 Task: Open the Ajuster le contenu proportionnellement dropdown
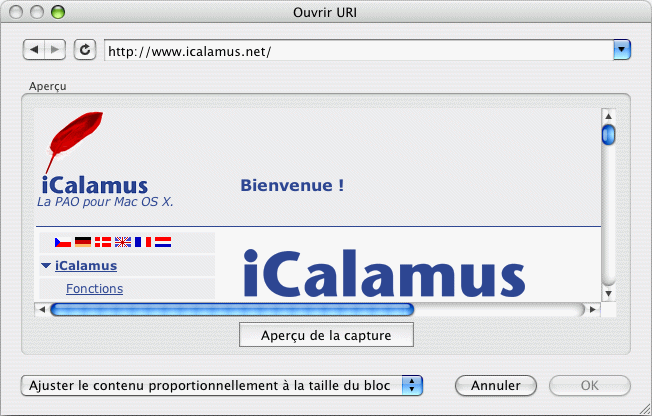click(x=222, y=386)
